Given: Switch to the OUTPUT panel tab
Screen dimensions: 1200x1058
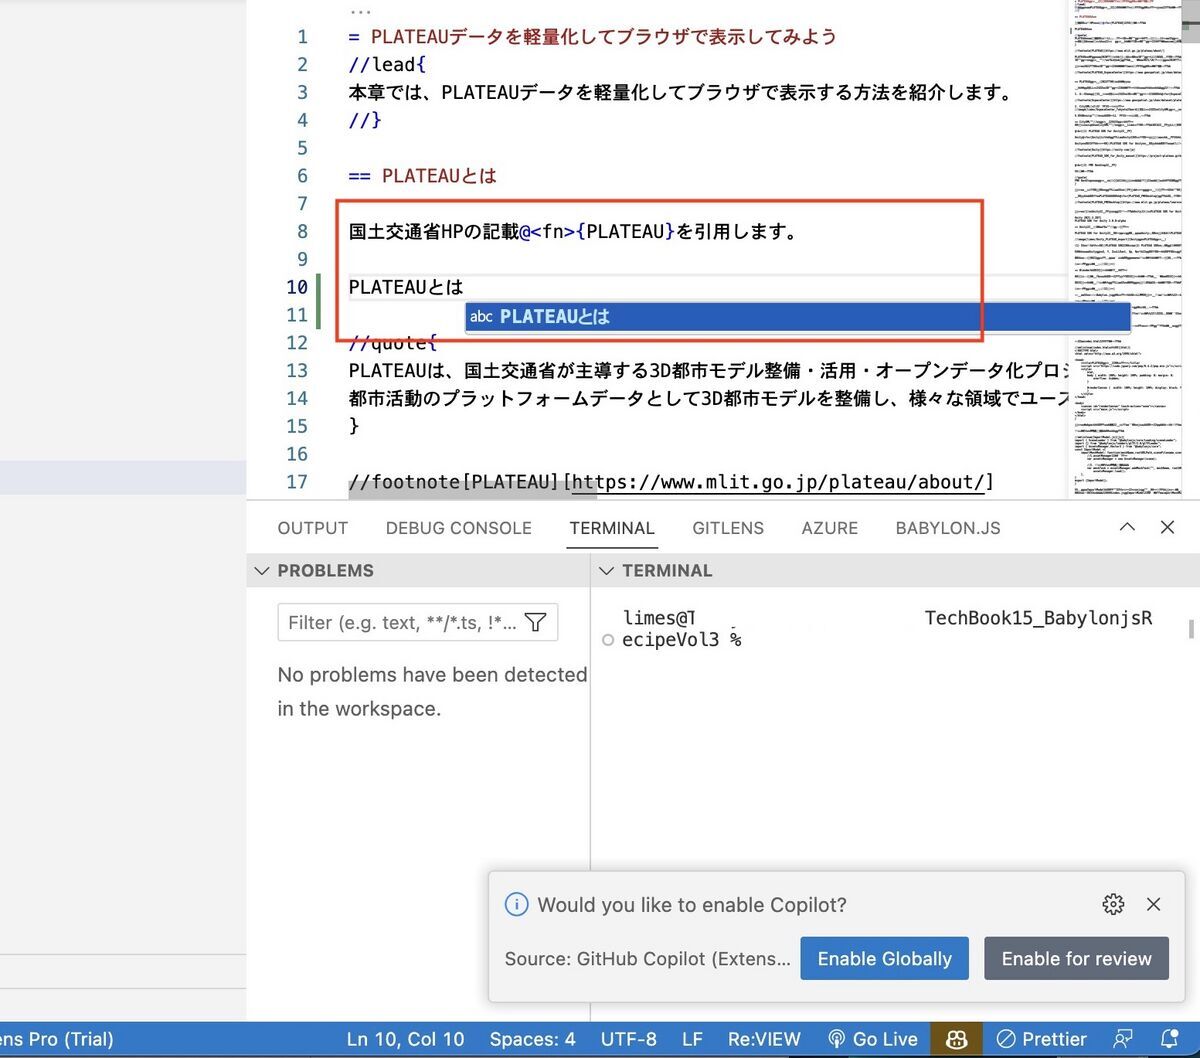Looking at the screenshot, I should (x=313, y=528).
